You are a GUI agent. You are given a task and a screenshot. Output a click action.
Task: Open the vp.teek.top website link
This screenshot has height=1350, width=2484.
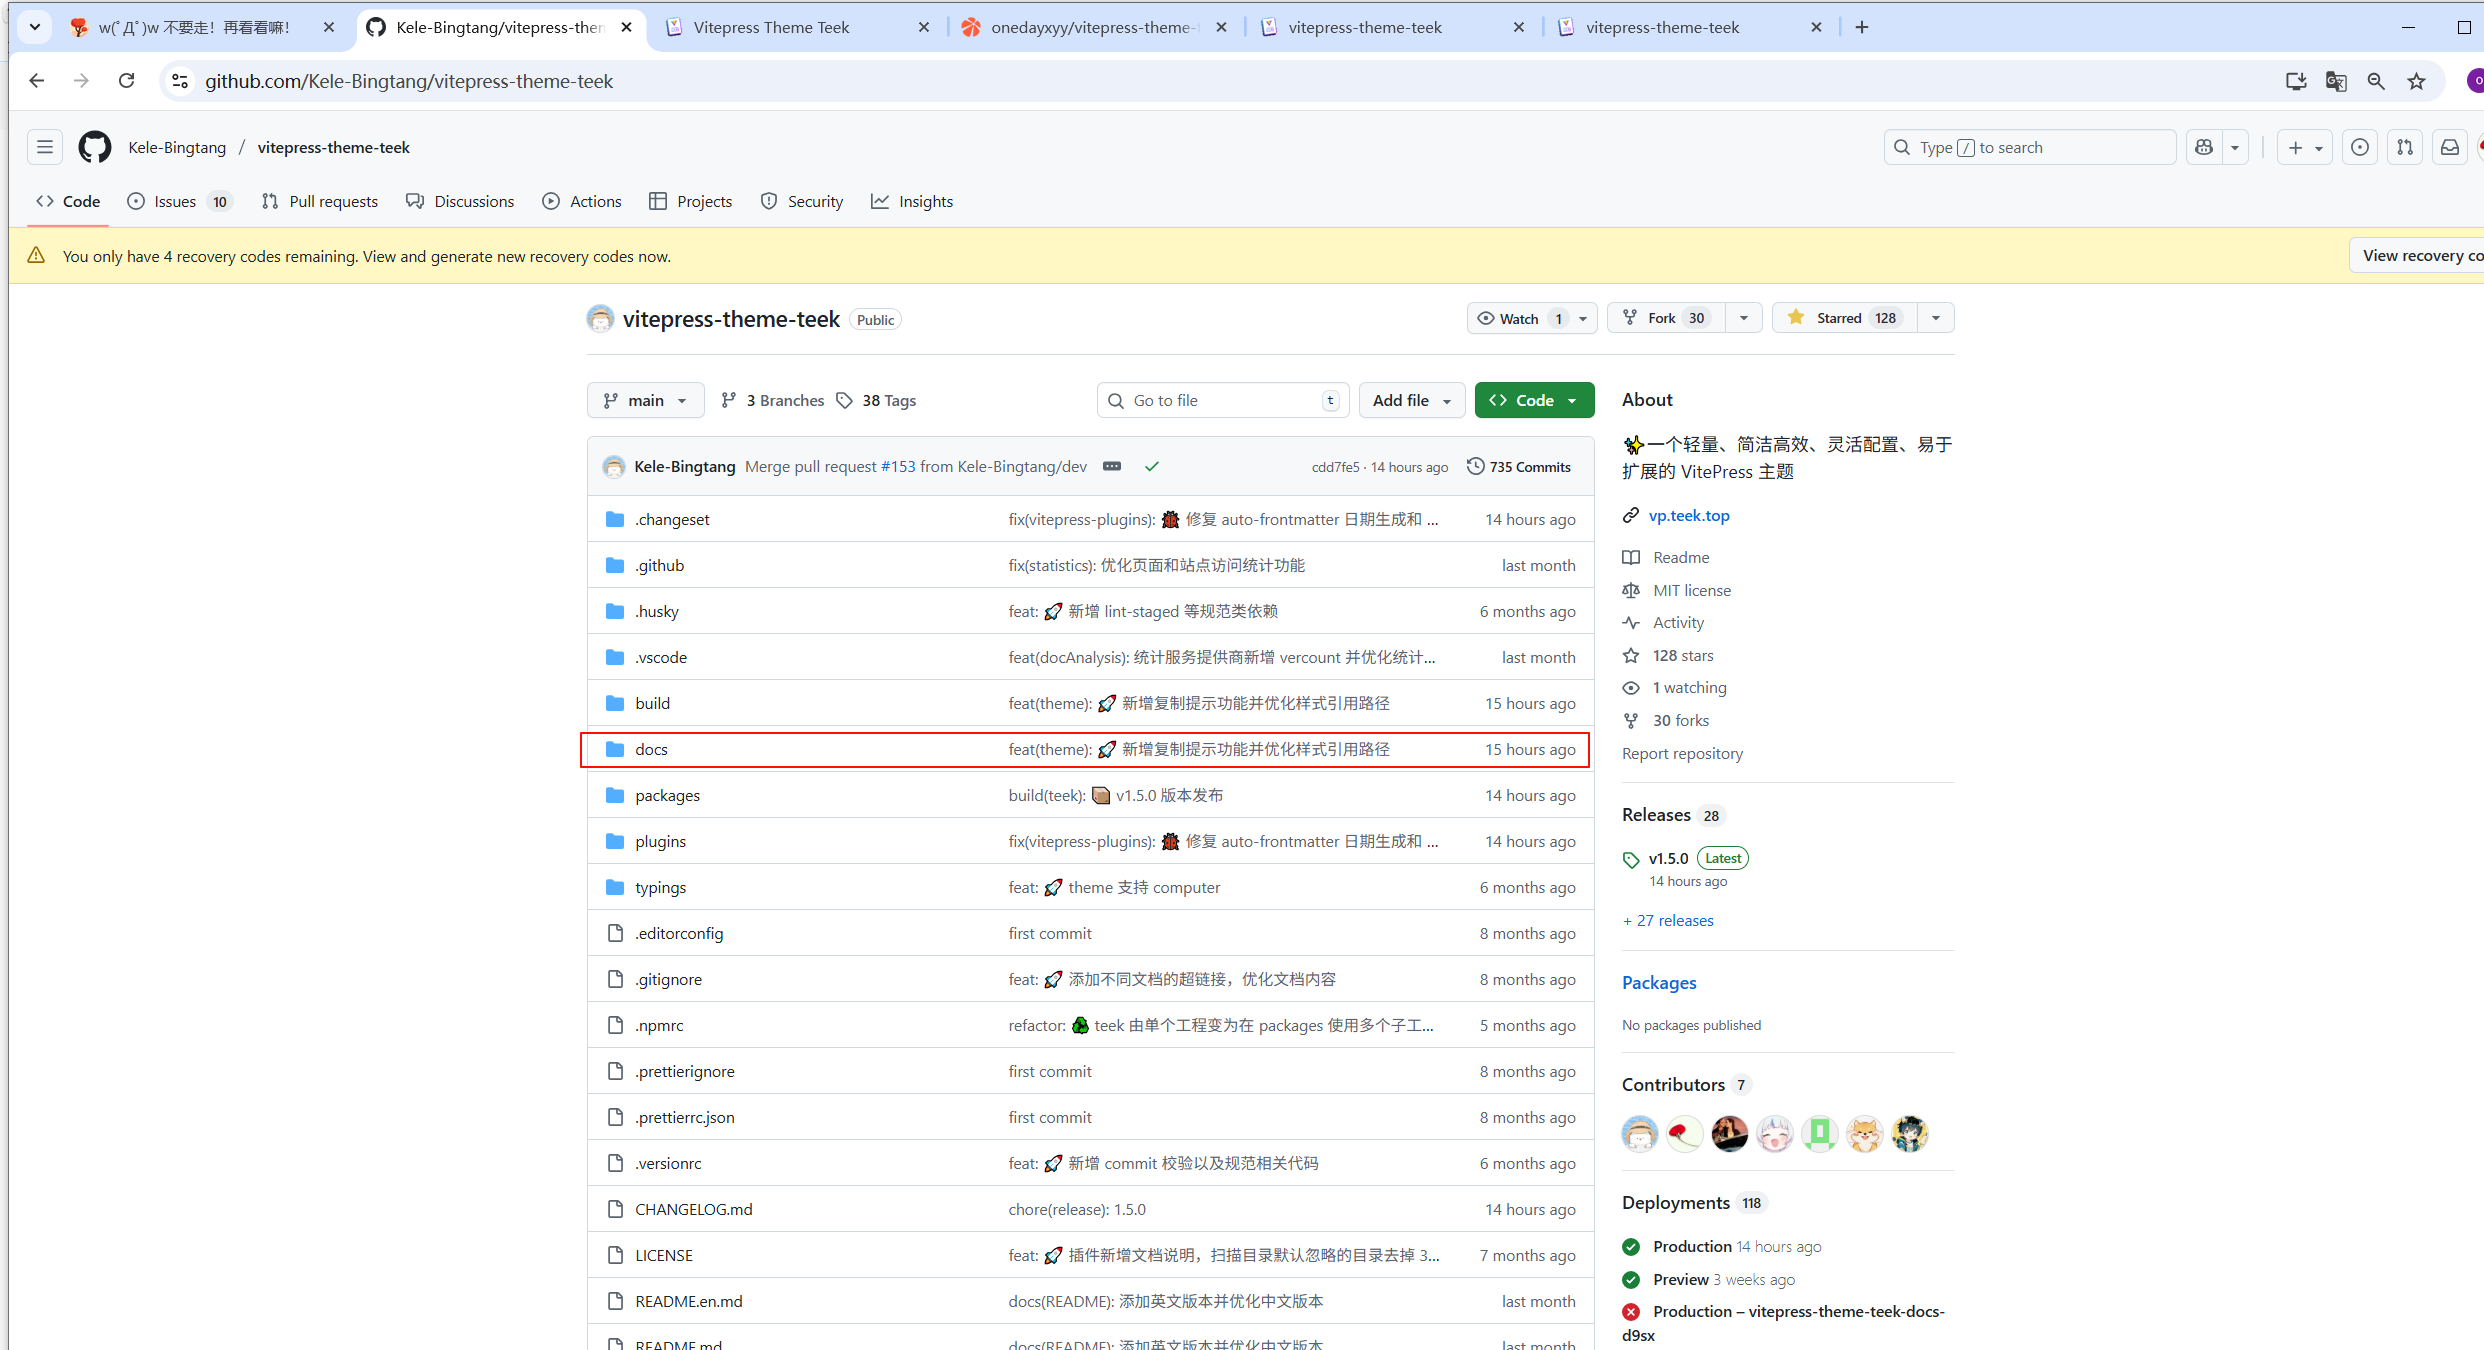pyautogui.click(x=1688, y=515)
